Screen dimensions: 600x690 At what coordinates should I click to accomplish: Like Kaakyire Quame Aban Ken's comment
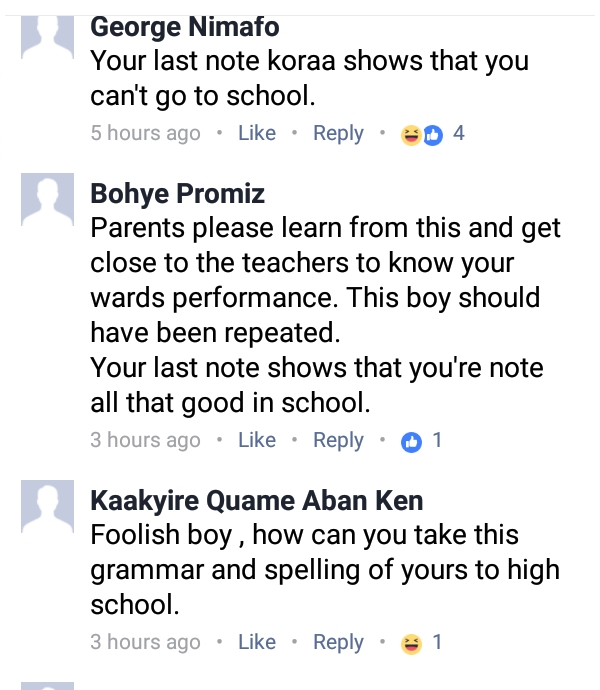257,642
